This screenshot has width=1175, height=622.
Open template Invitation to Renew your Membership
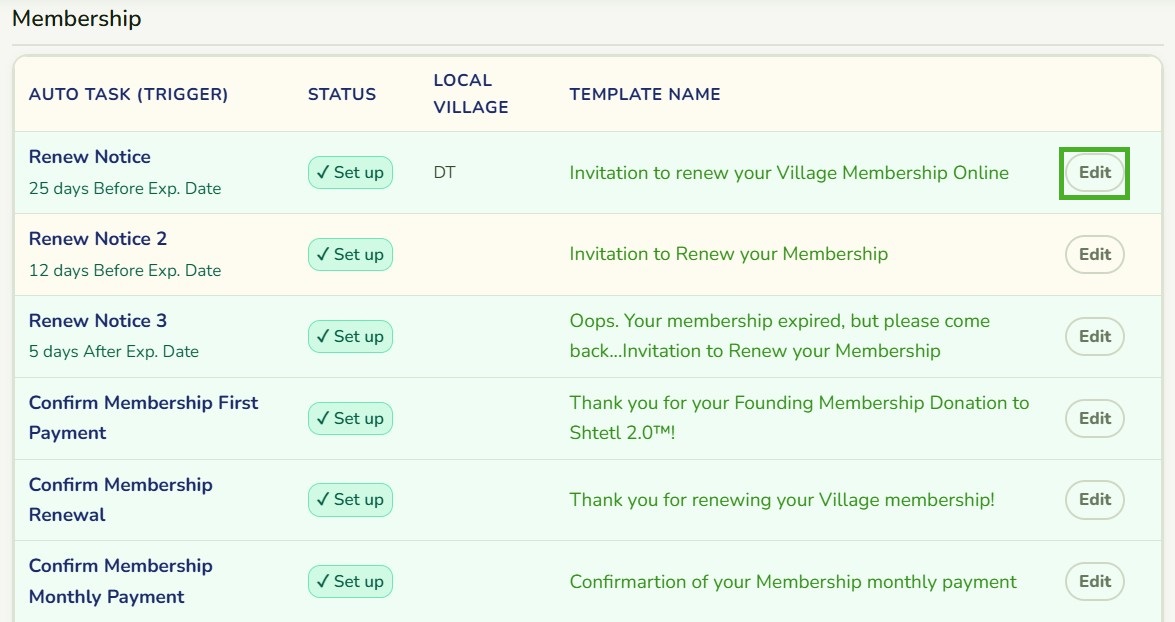728,254
